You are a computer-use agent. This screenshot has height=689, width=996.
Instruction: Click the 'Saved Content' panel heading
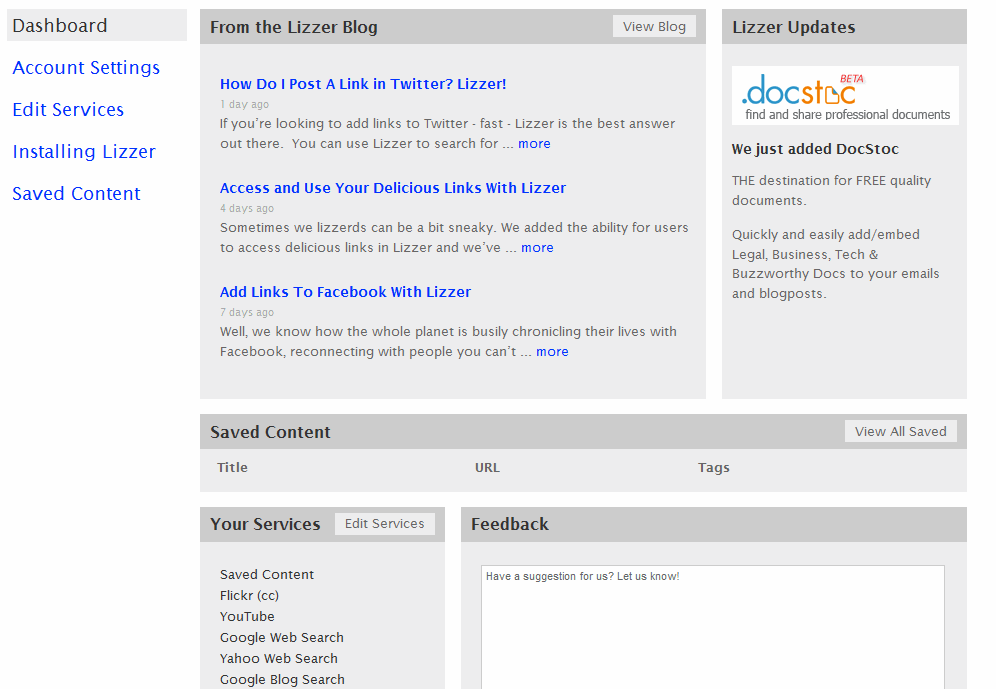point(270,432)
